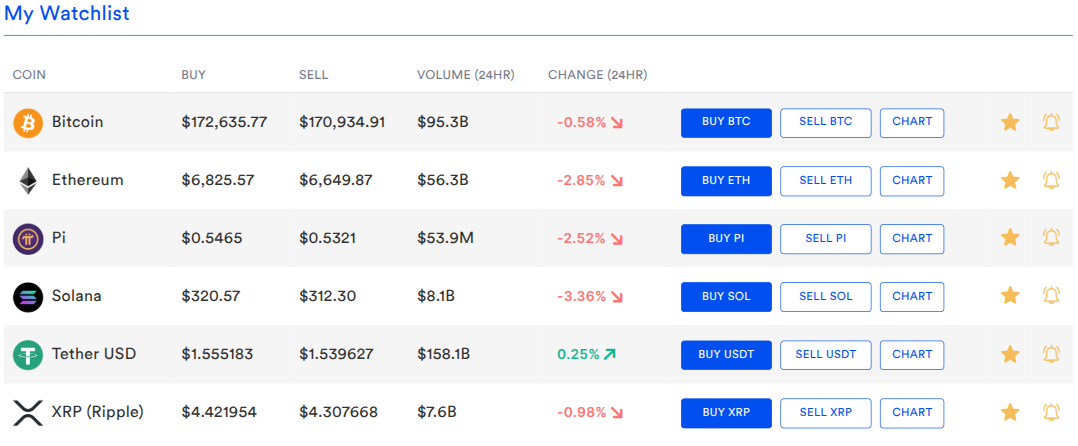Open the alert bell for Pi
1078x446 pixels.
[1051, 238]
